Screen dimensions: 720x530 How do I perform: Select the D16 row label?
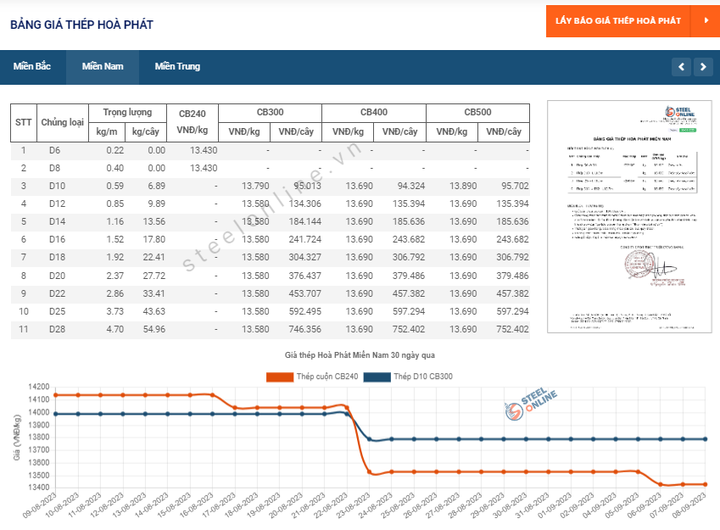tap(57, 240)
